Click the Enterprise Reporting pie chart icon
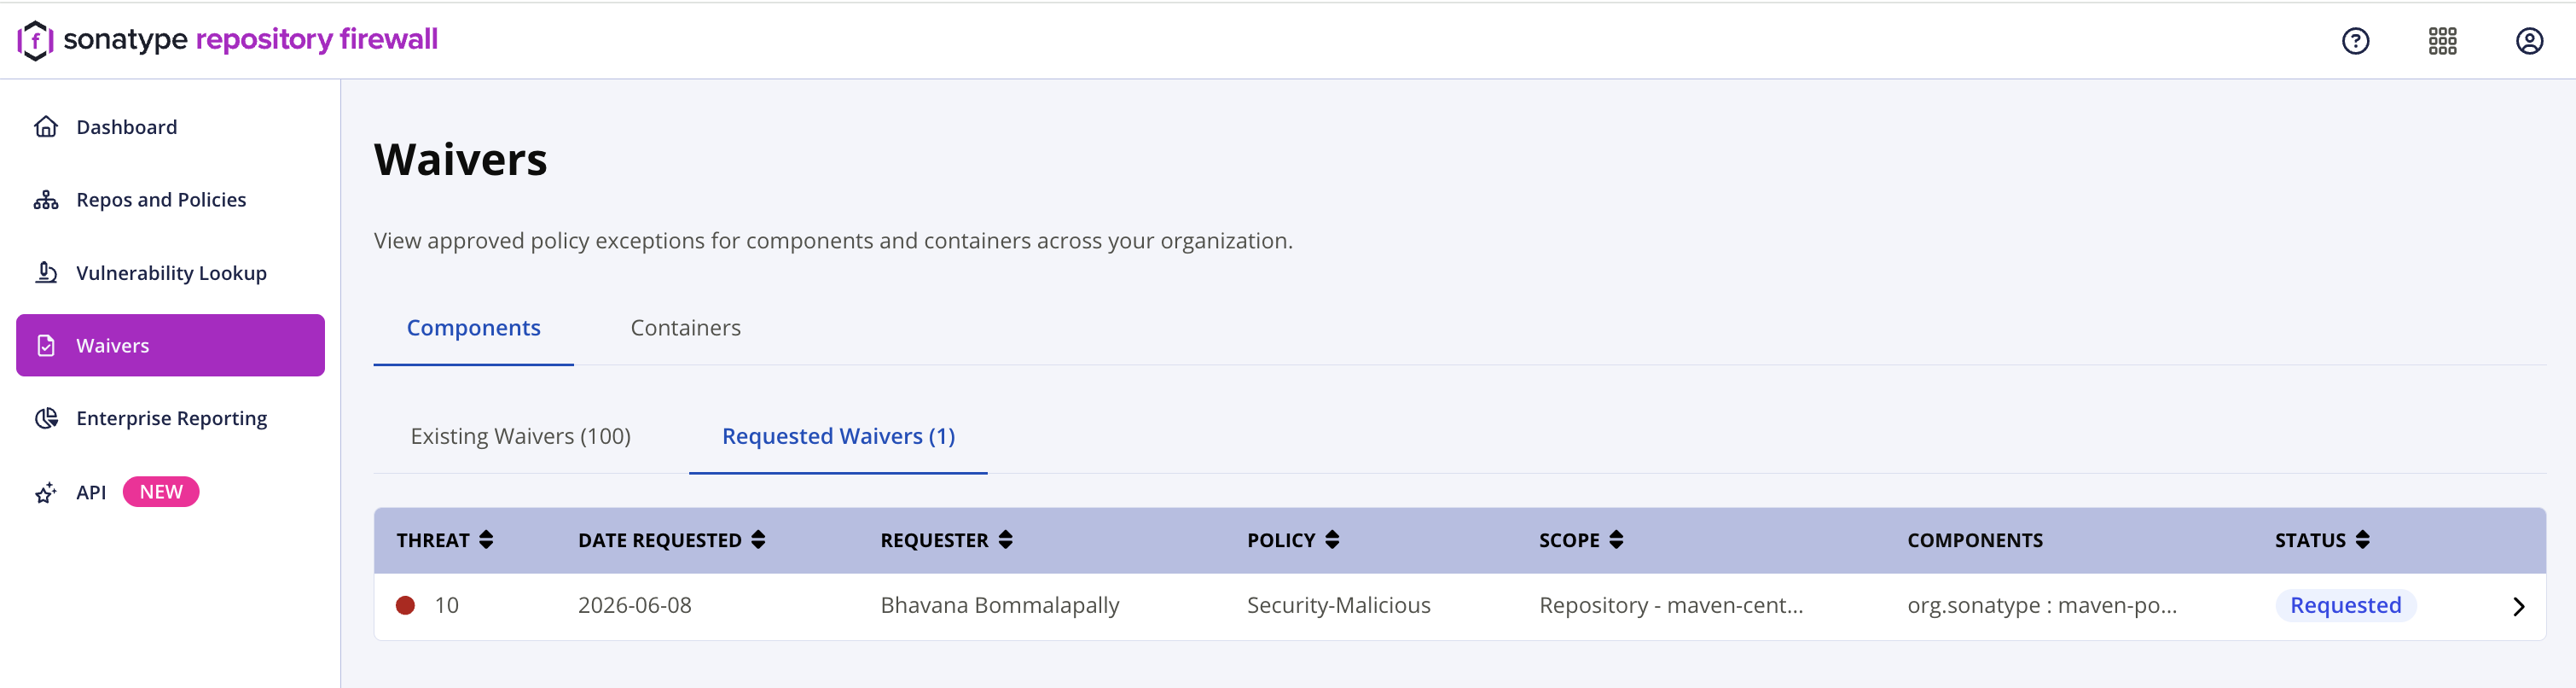 [x=46, y=418]
